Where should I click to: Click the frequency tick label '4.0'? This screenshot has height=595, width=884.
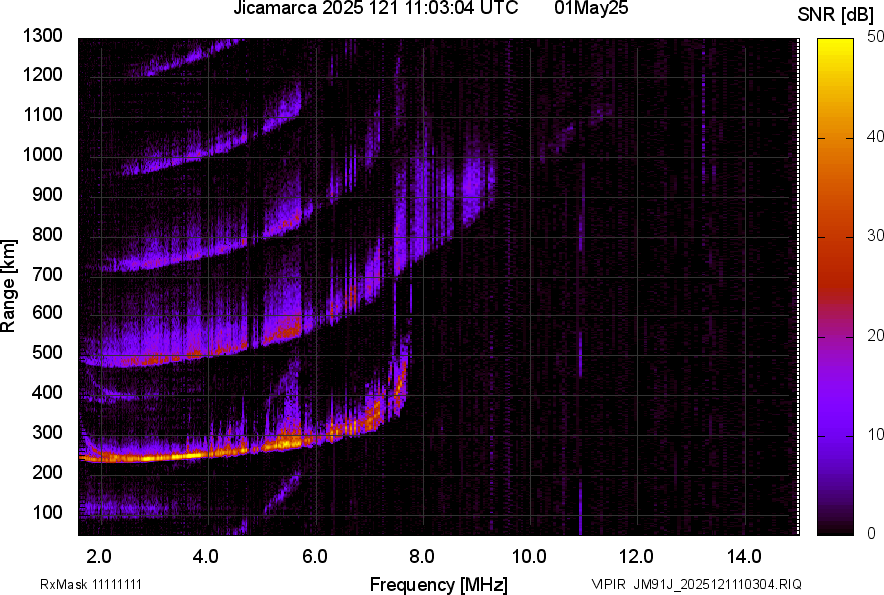pos(206,557)
